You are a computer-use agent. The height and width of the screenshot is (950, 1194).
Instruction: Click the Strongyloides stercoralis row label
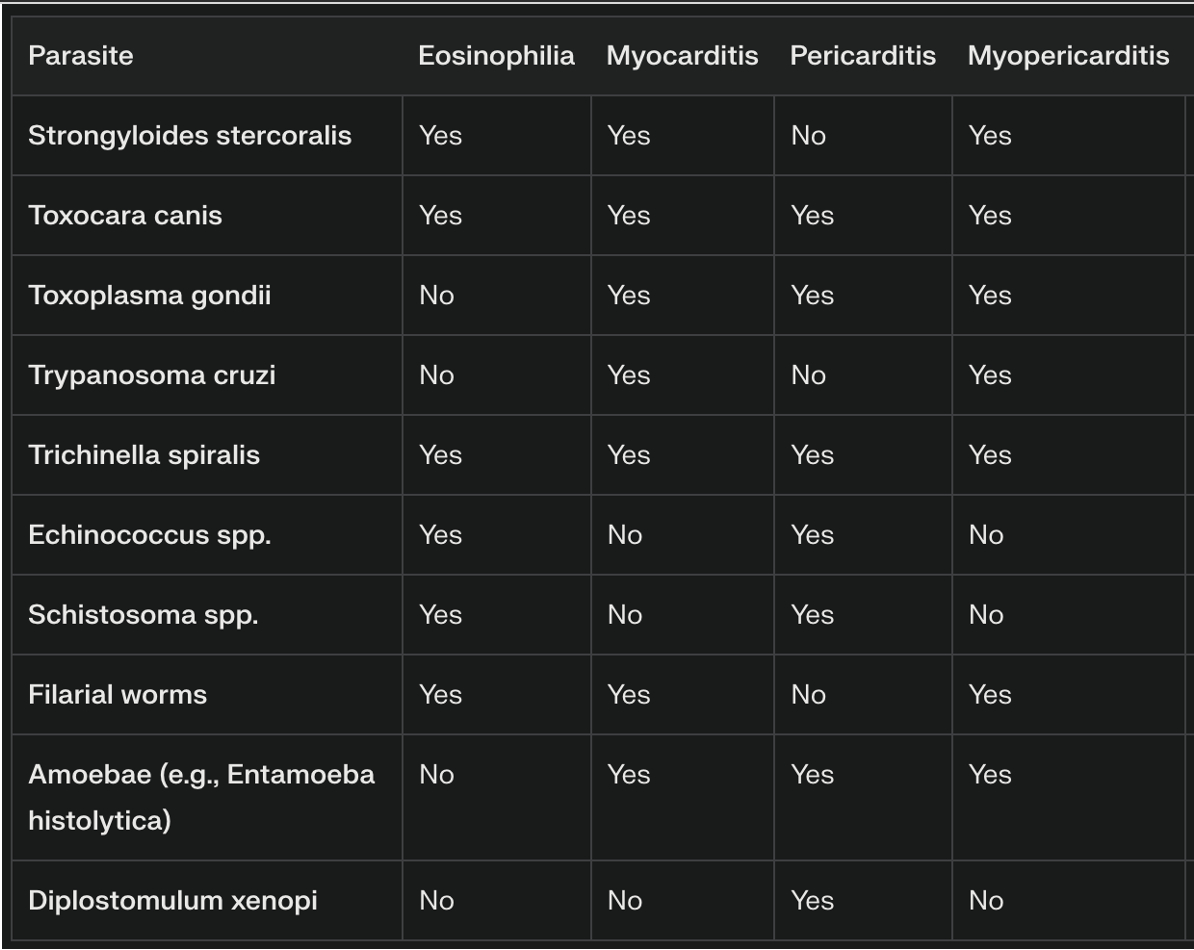[190, 135]
